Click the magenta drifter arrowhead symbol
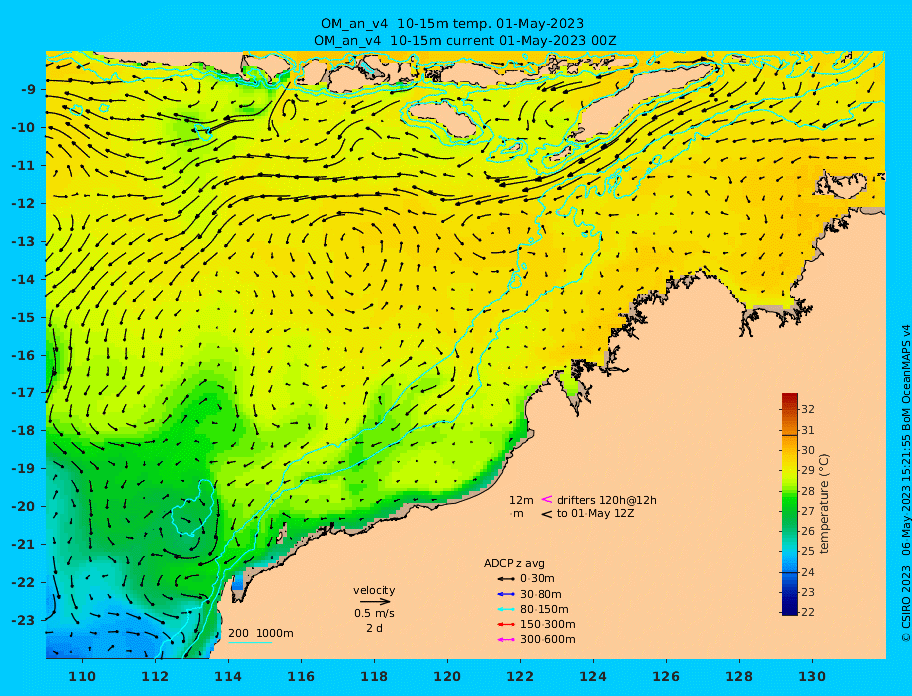912x696 pixels. [x=547, y=499]
